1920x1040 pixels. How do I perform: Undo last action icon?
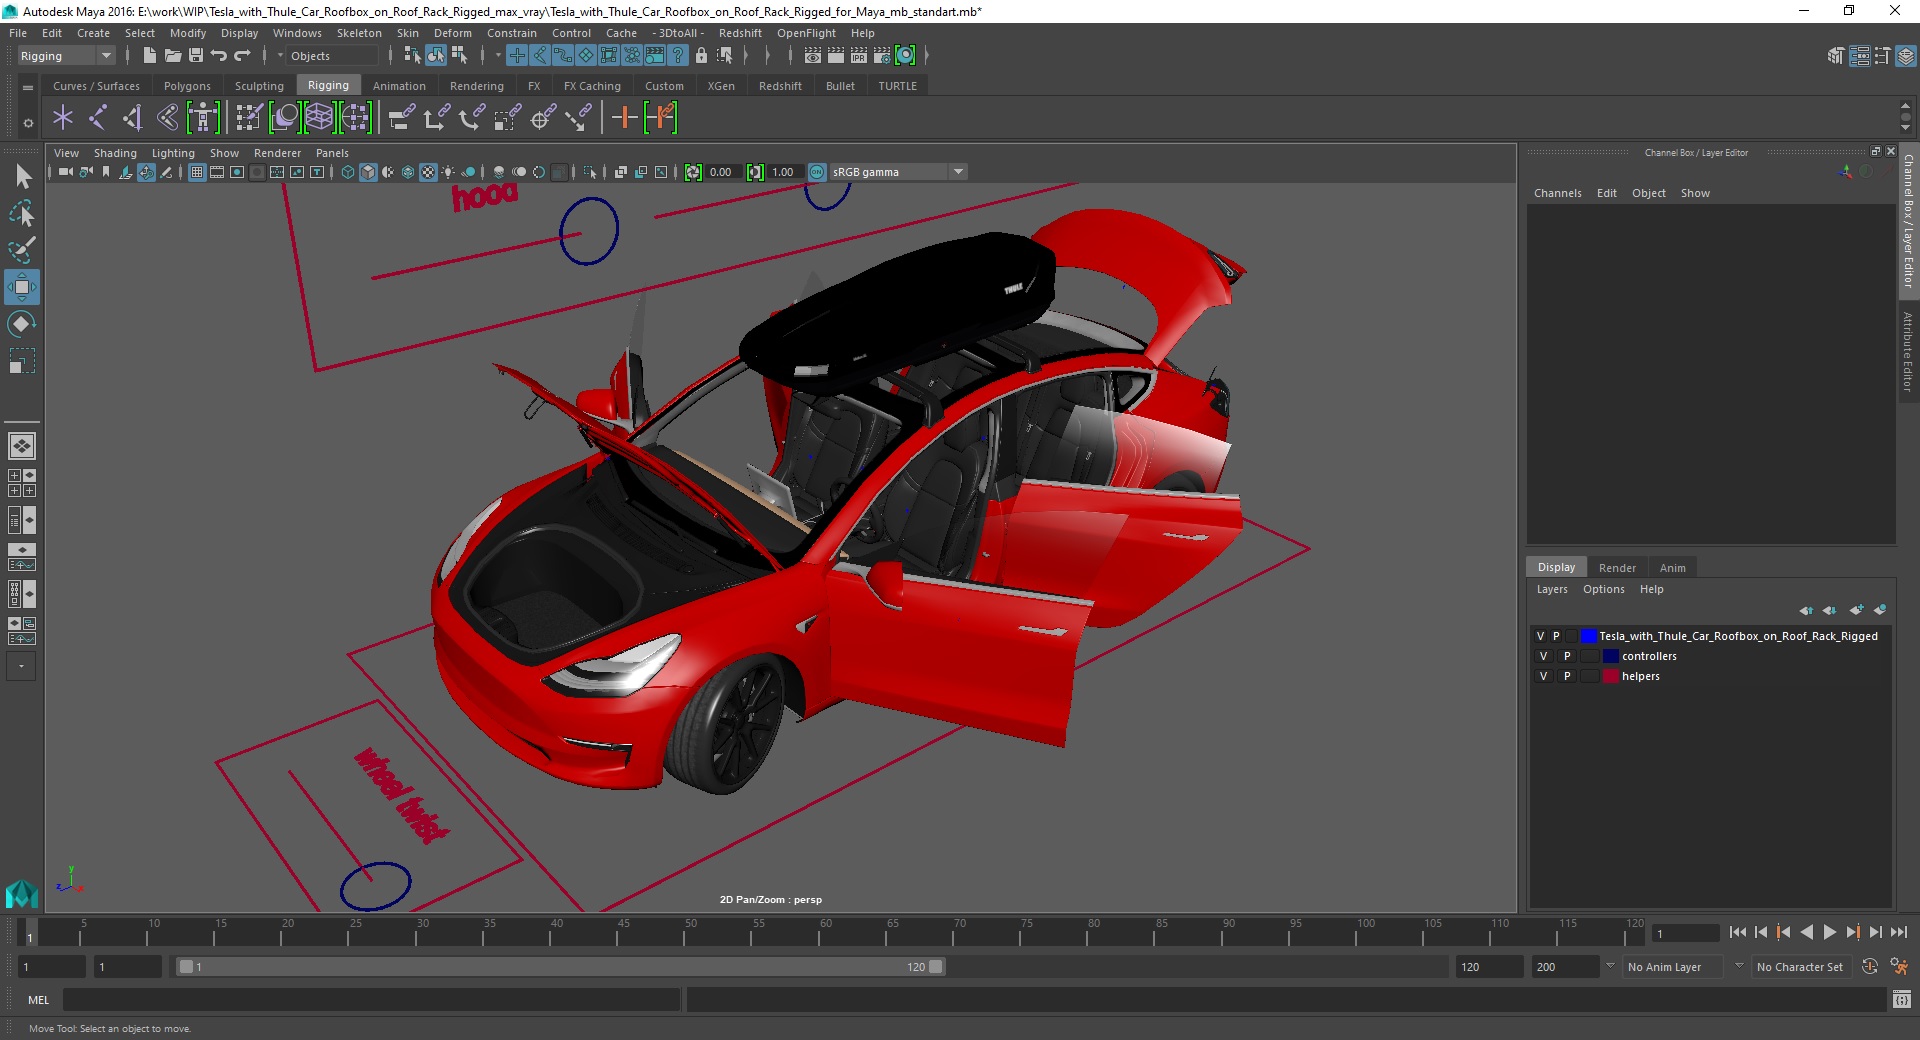point(219,56)
